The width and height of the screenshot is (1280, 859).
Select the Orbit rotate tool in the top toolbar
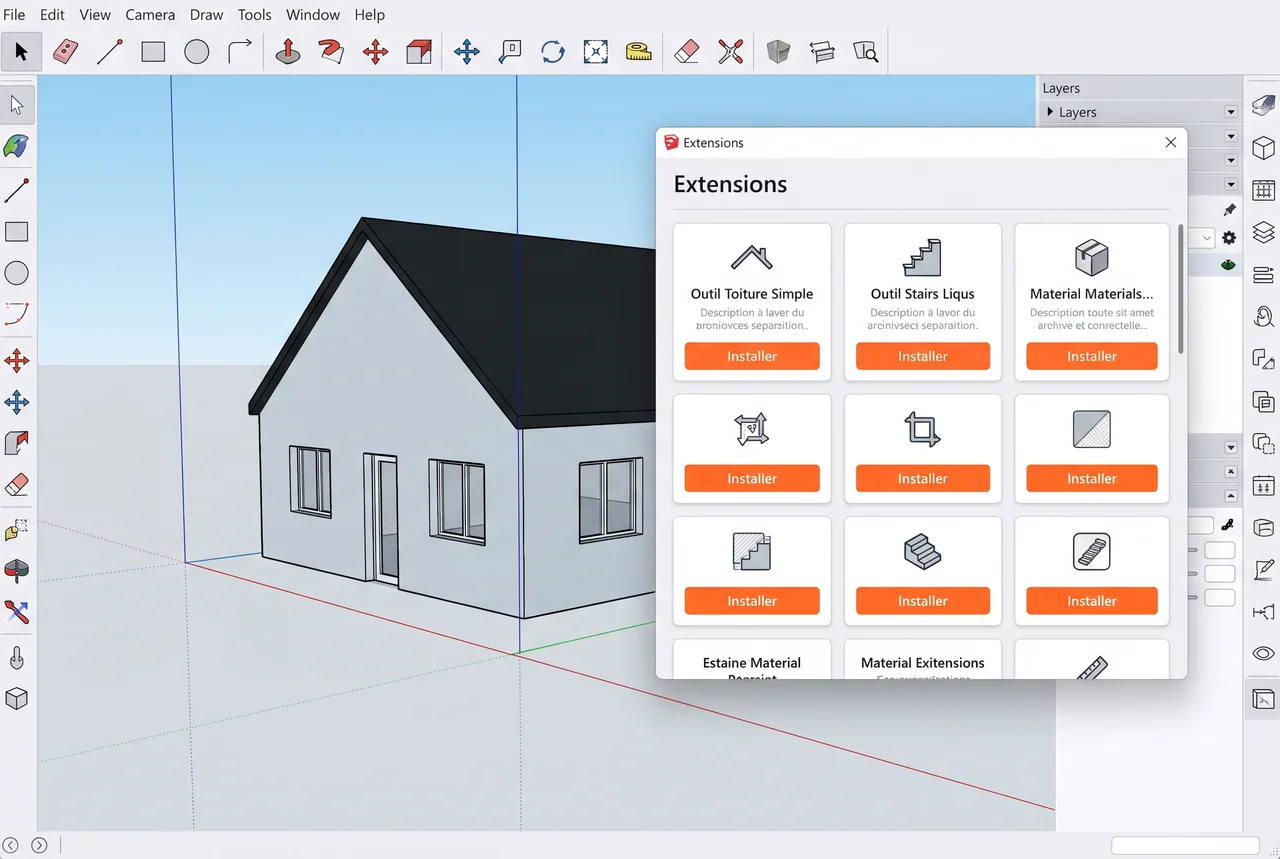coord(553,52)
